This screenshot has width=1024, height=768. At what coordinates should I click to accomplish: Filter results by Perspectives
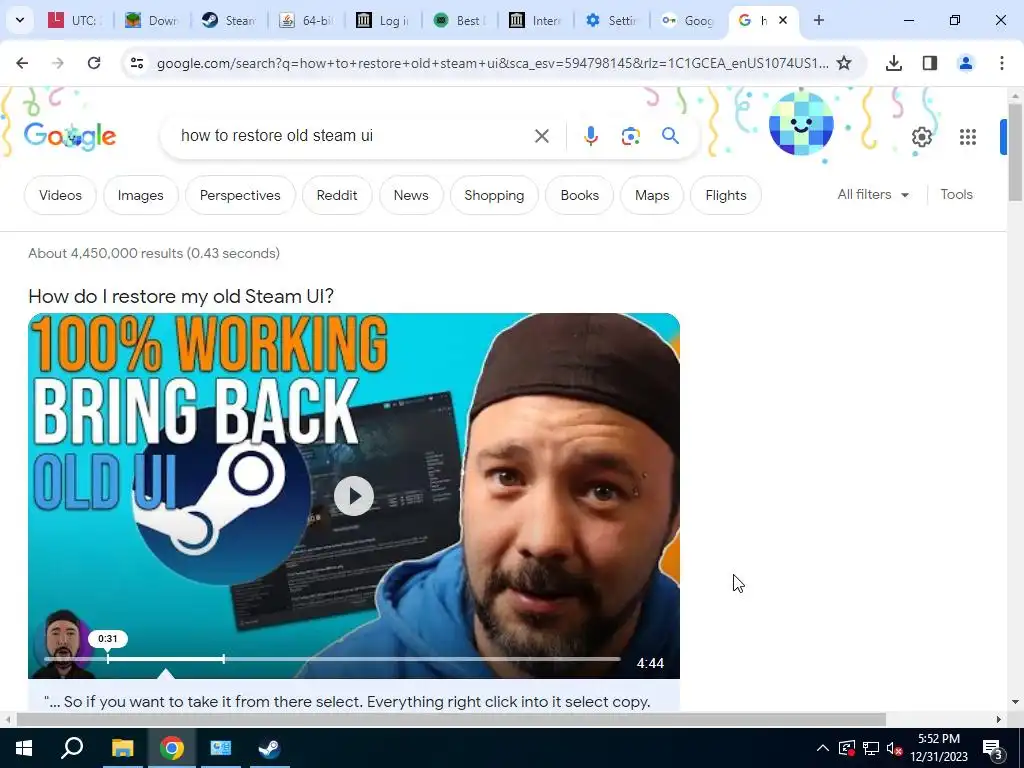pos(240,195)
